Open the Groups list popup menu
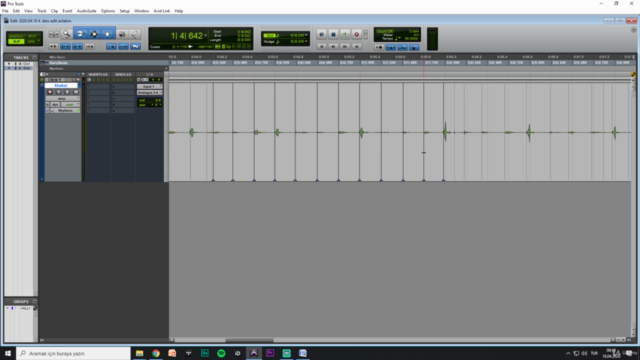The width and height of the screenshot is (640, 360). point(34,302)
